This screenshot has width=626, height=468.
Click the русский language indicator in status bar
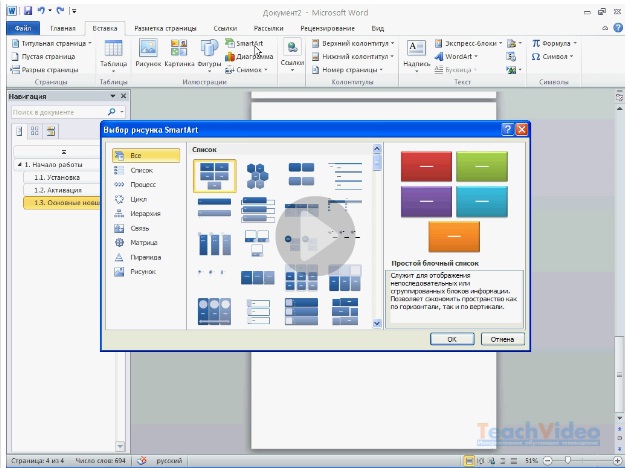click(169, 461)
